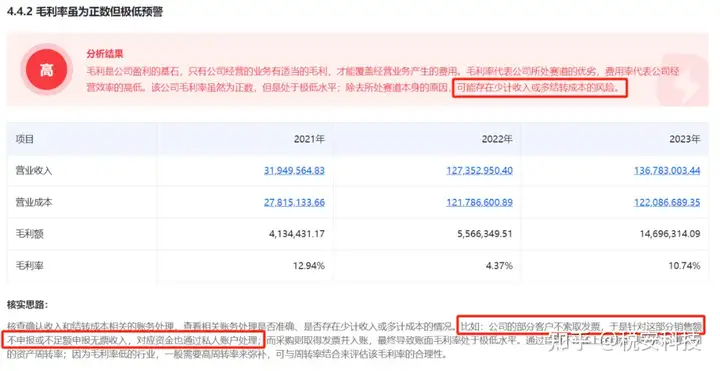Screen dimensions: 720x371
Task: Click the 2023年 column header
Action: pyautogui.click(x=685, y=139)
